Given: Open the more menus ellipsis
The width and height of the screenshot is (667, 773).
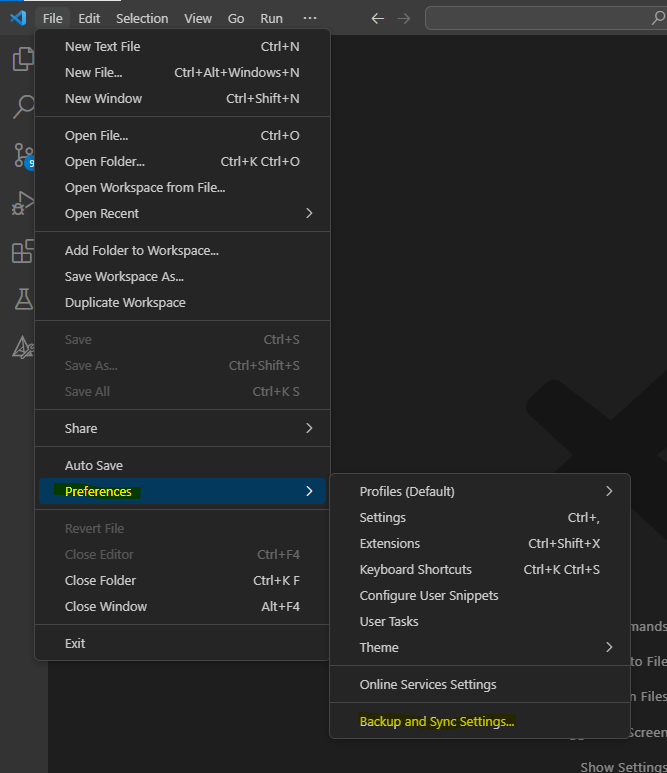Looking at the screenshot, I should (310, 18).
